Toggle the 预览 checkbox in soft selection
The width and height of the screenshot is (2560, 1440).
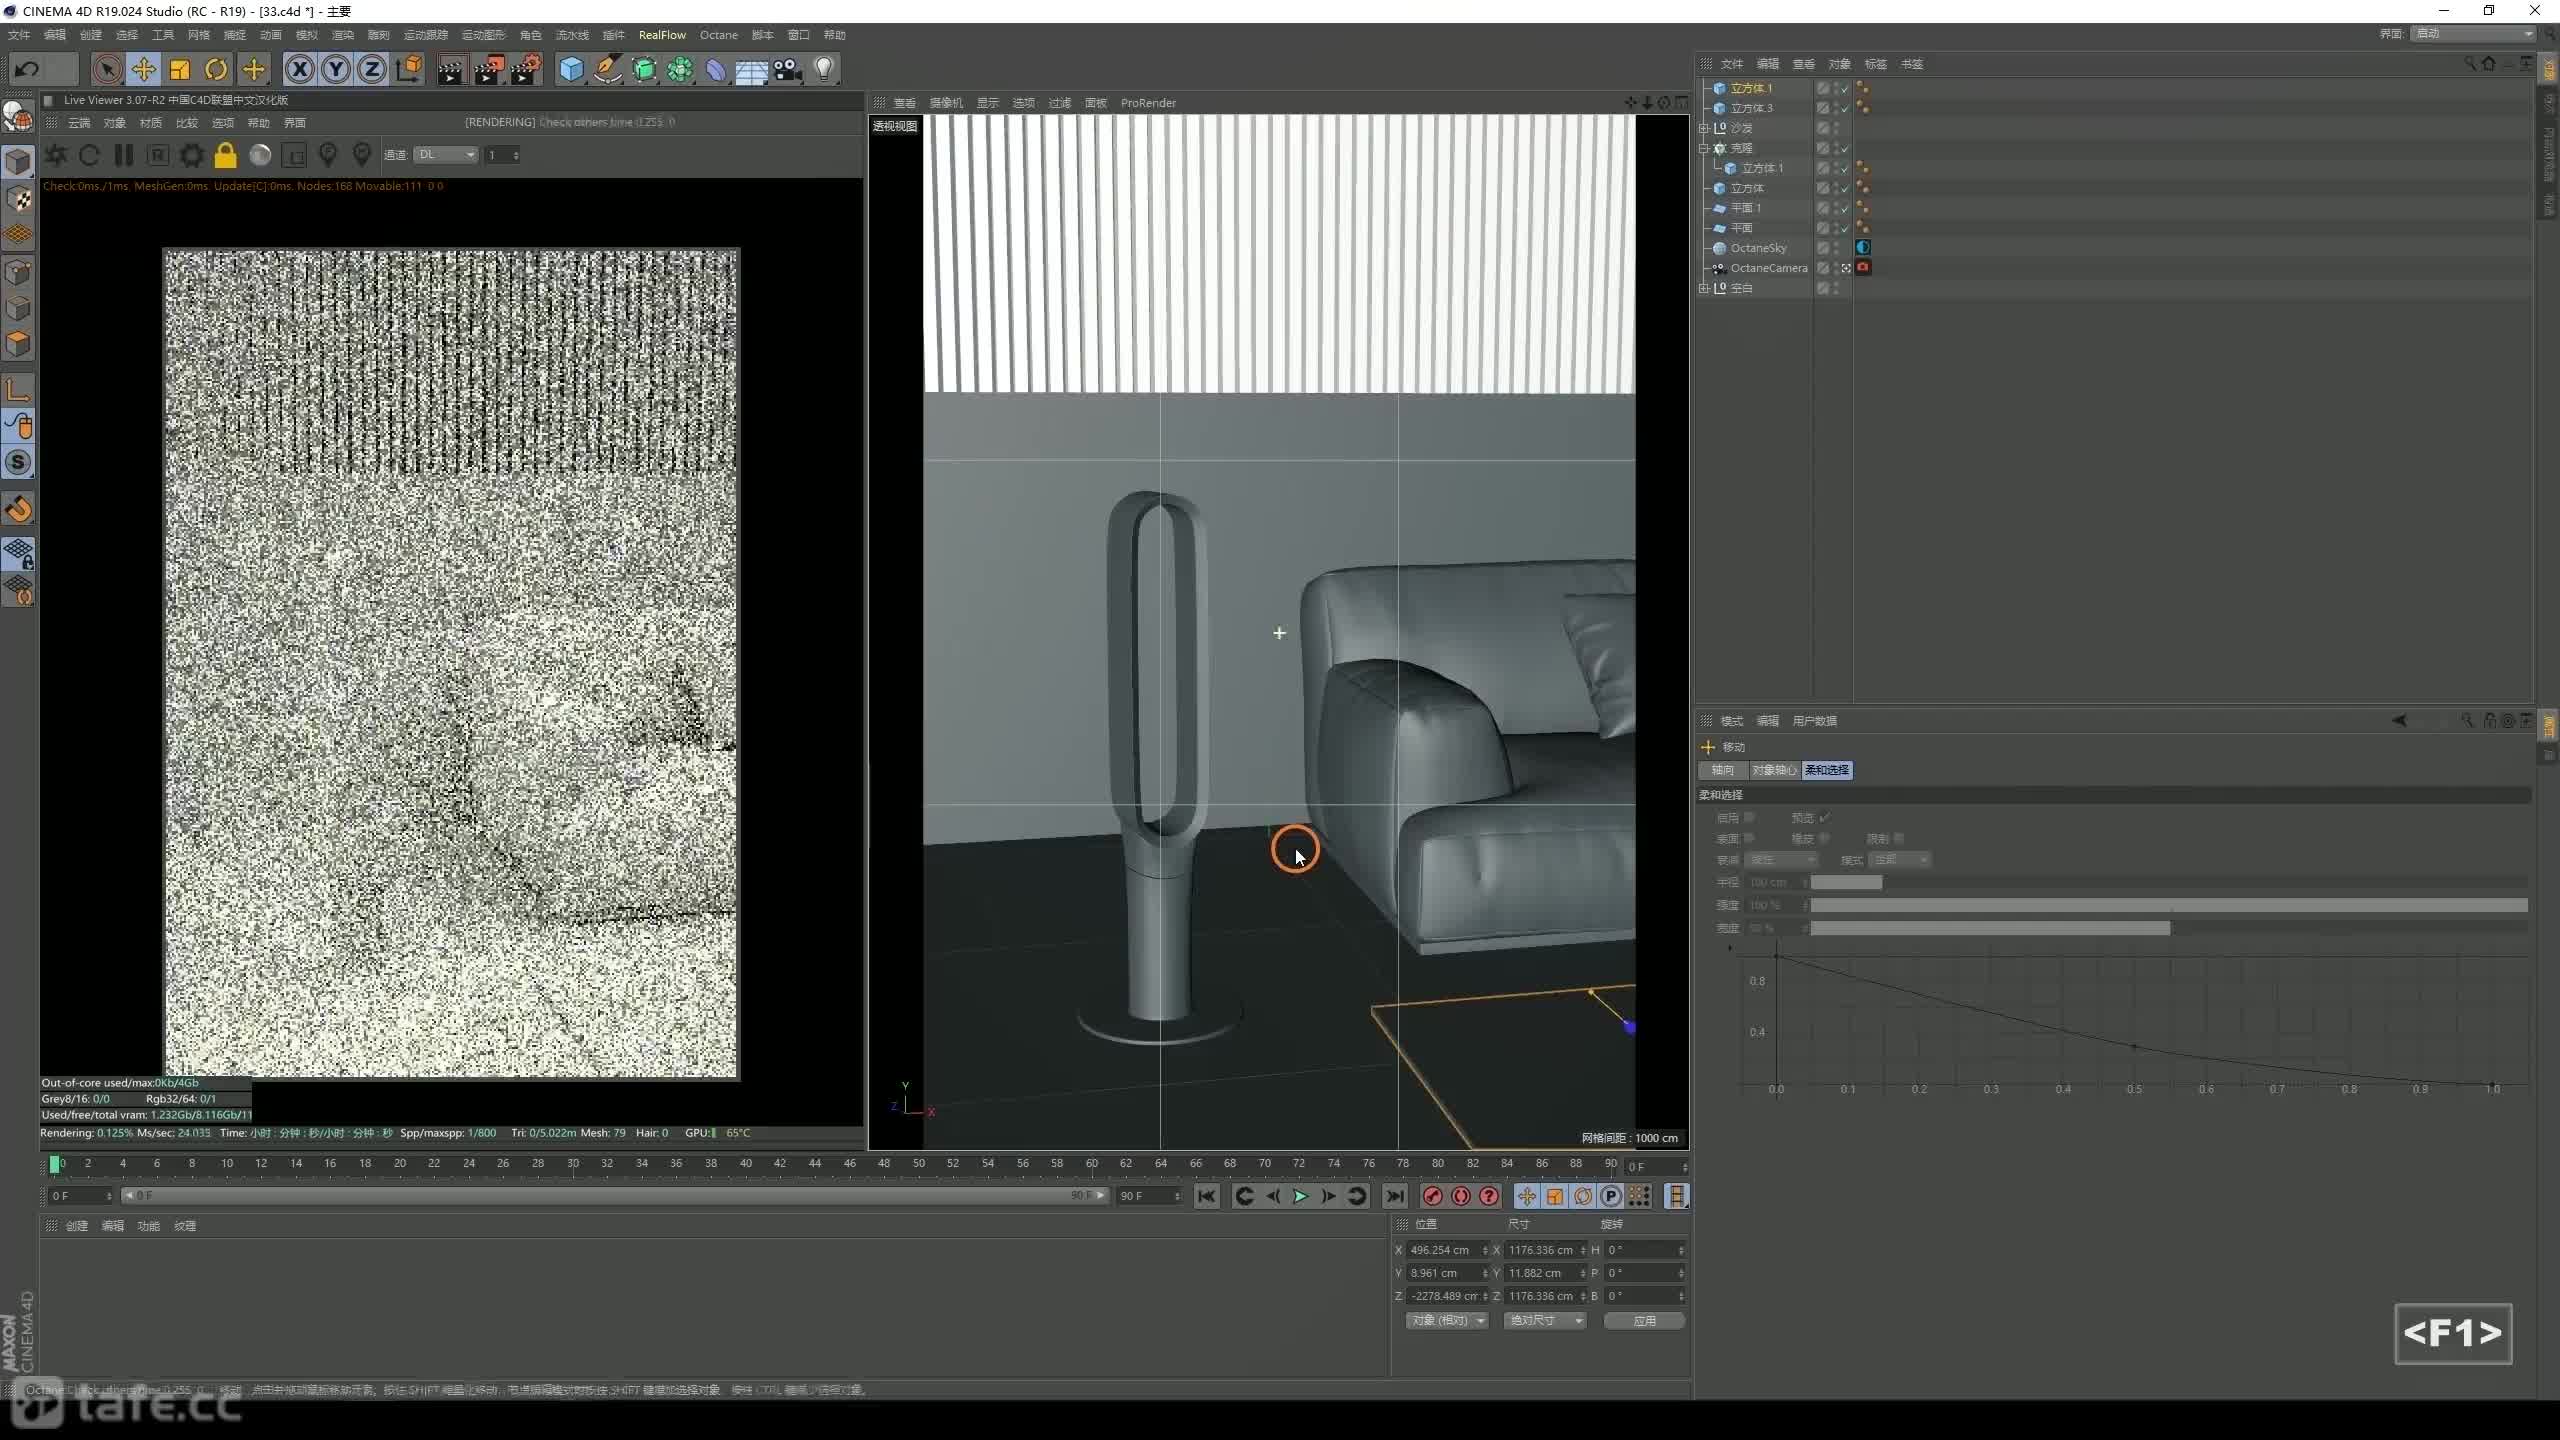pos(1824,818)
